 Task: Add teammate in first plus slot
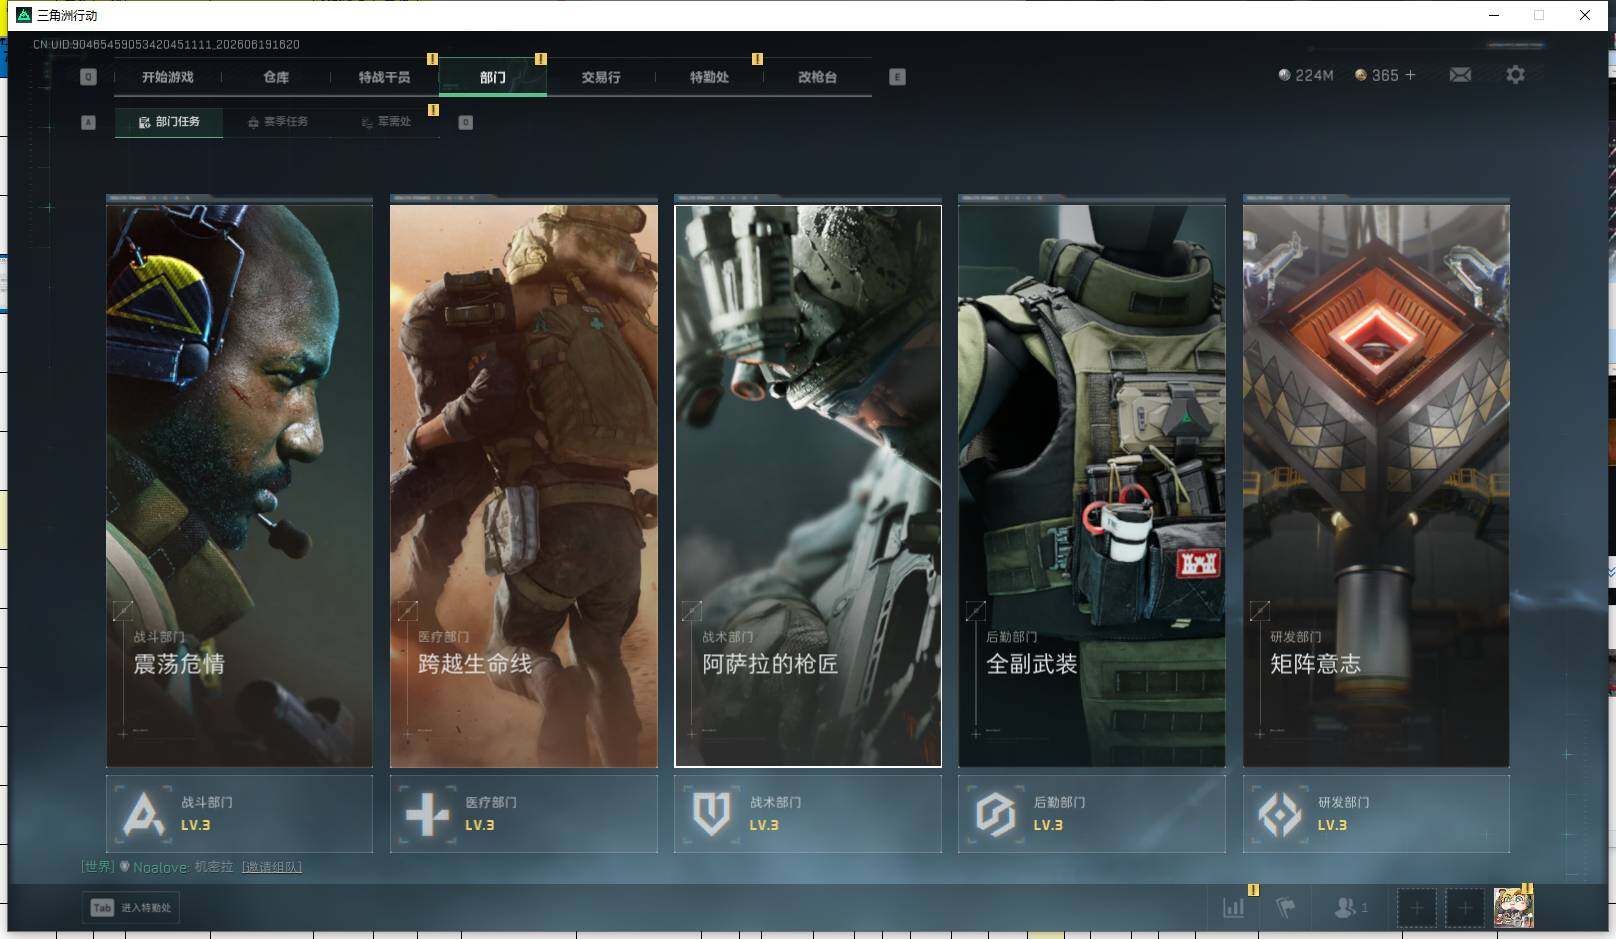click(1416, 908)
